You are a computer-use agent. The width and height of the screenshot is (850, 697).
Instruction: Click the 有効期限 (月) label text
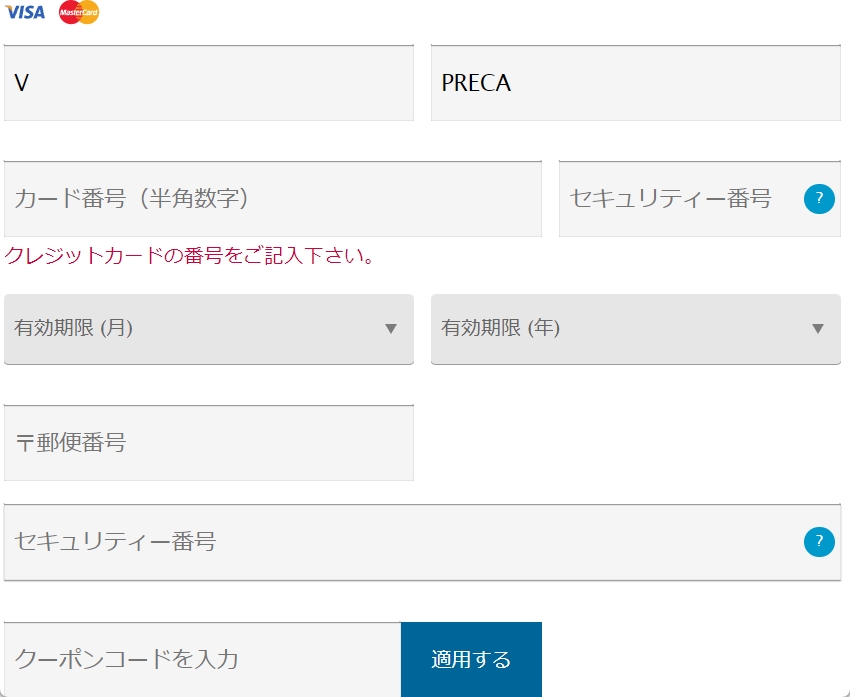coord(74,328)
